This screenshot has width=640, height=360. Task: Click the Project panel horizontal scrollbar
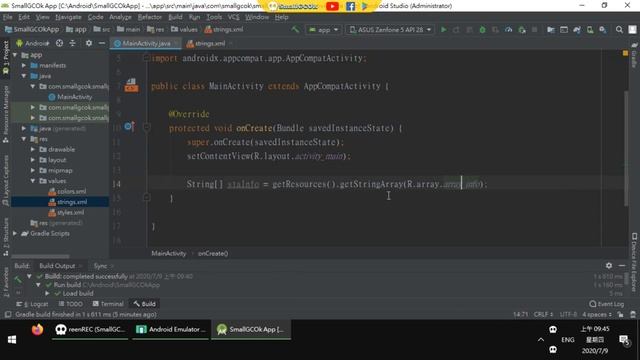point(40,257)
